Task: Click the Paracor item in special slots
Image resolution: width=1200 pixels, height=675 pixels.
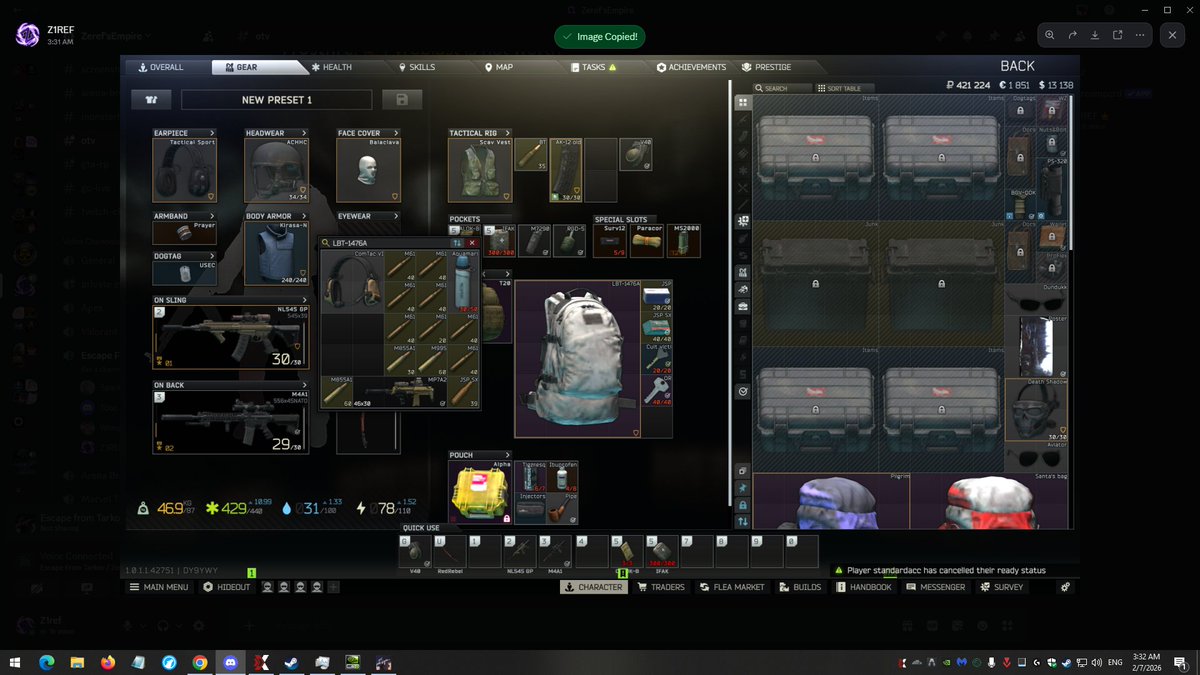Action: click(x=648, y=240)
